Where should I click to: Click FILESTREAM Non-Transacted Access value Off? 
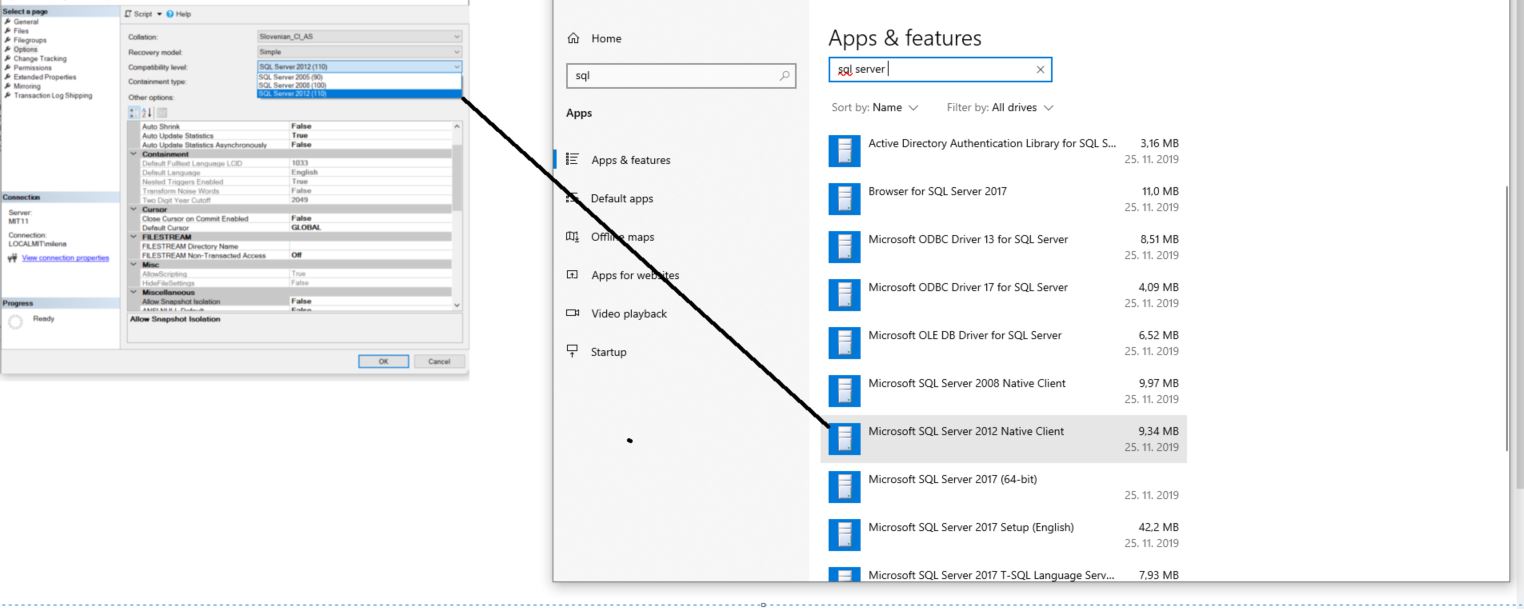pyautogui.click(x=297, y=255)
